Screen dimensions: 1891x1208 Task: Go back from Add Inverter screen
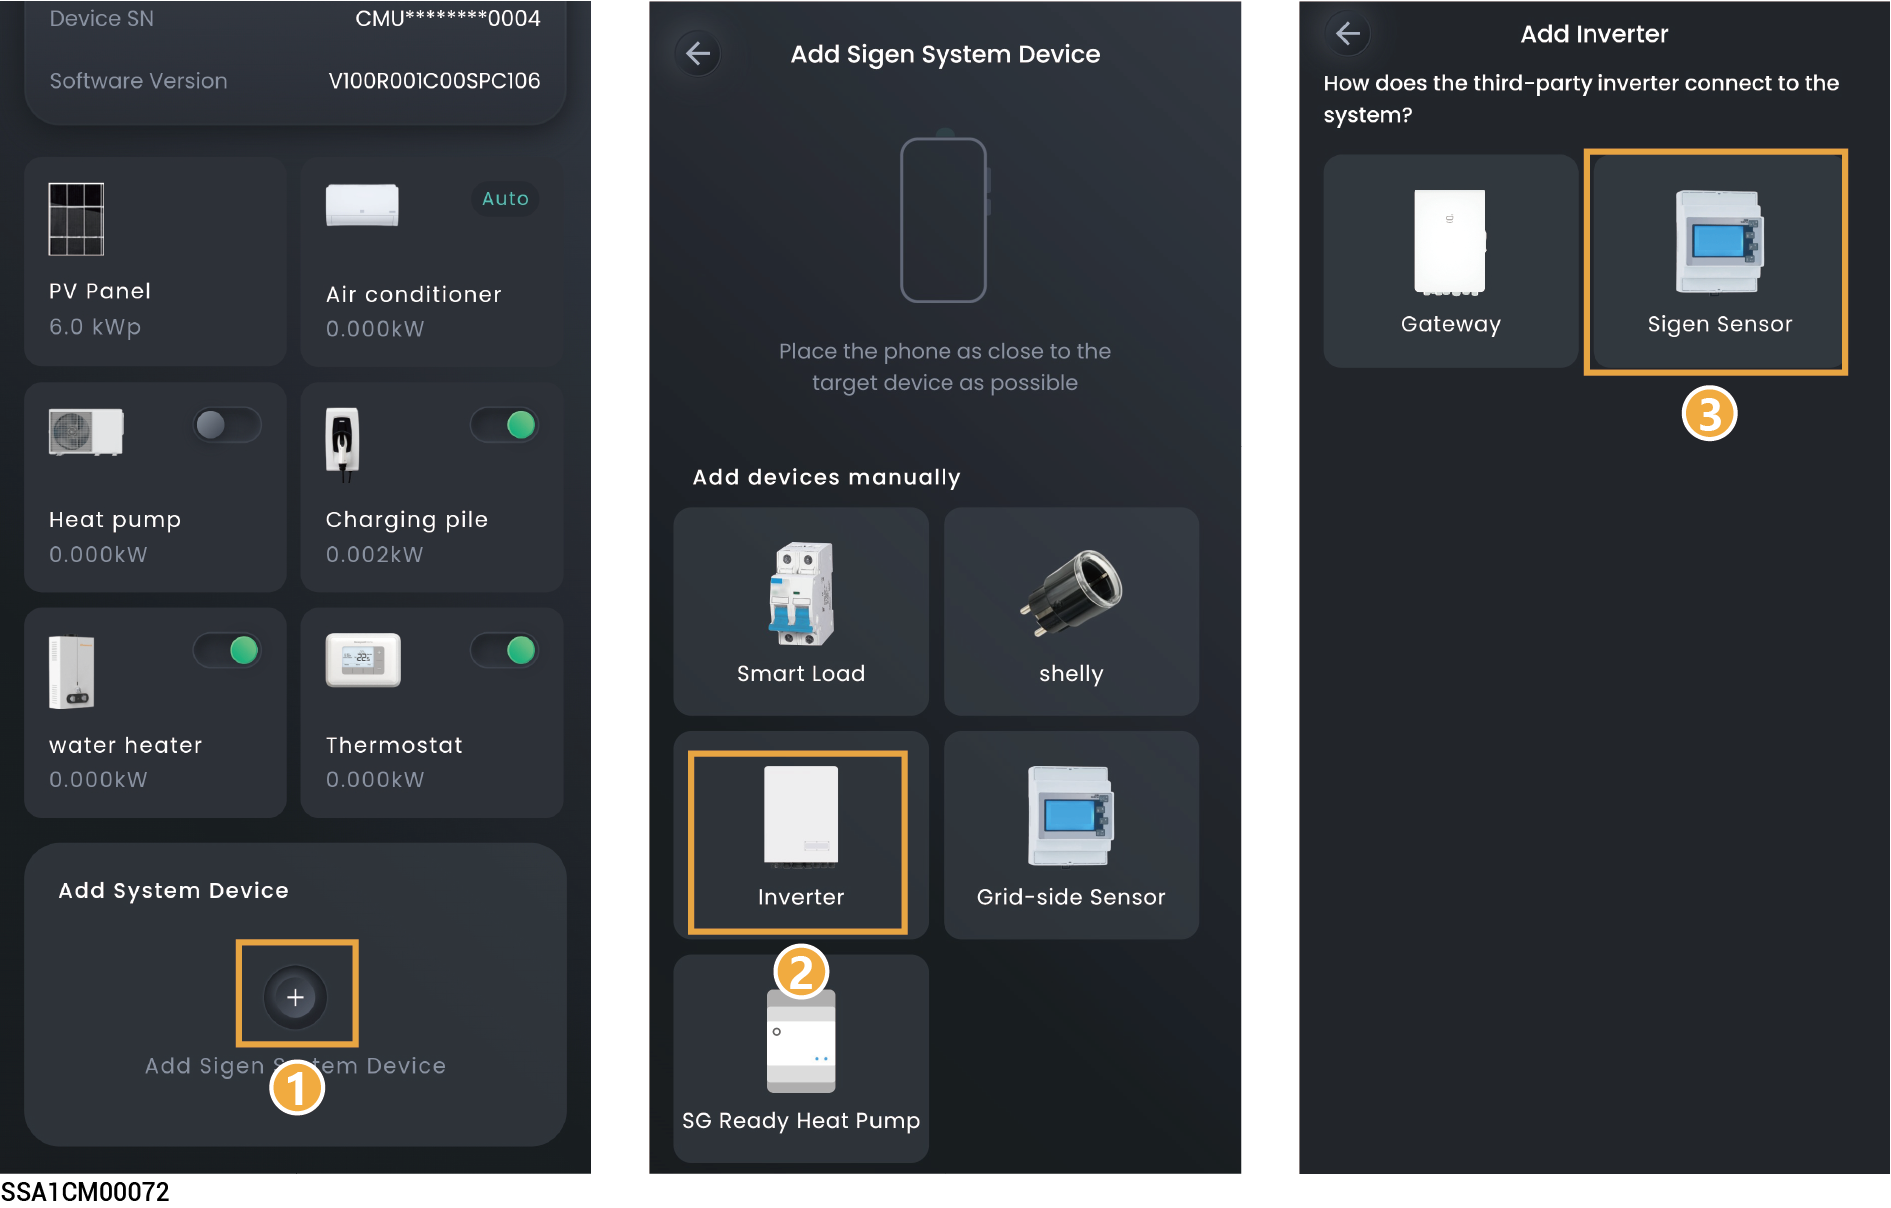coord(1347,34)
